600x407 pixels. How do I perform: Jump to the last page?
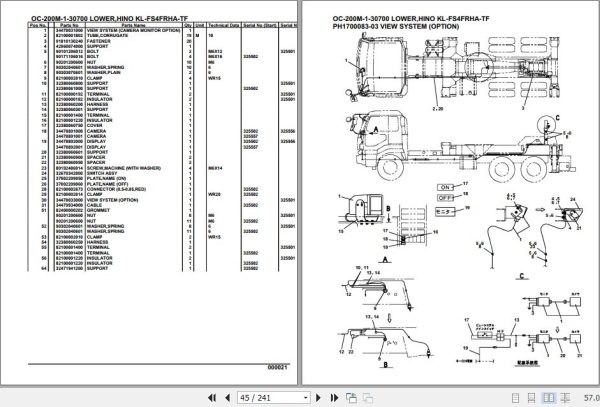click(334, 398)
